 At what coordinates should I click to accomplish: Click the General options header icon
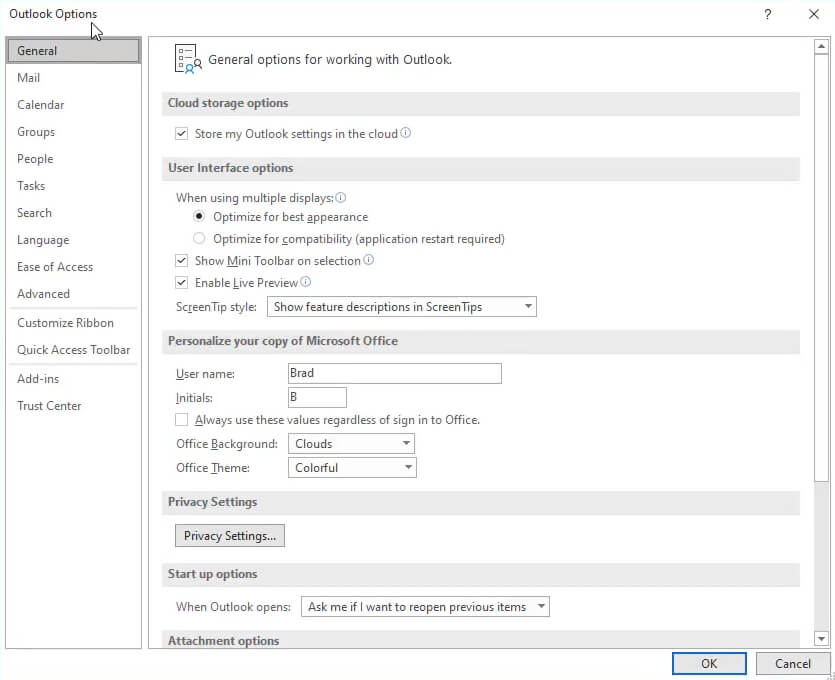(x=186, y=60)
